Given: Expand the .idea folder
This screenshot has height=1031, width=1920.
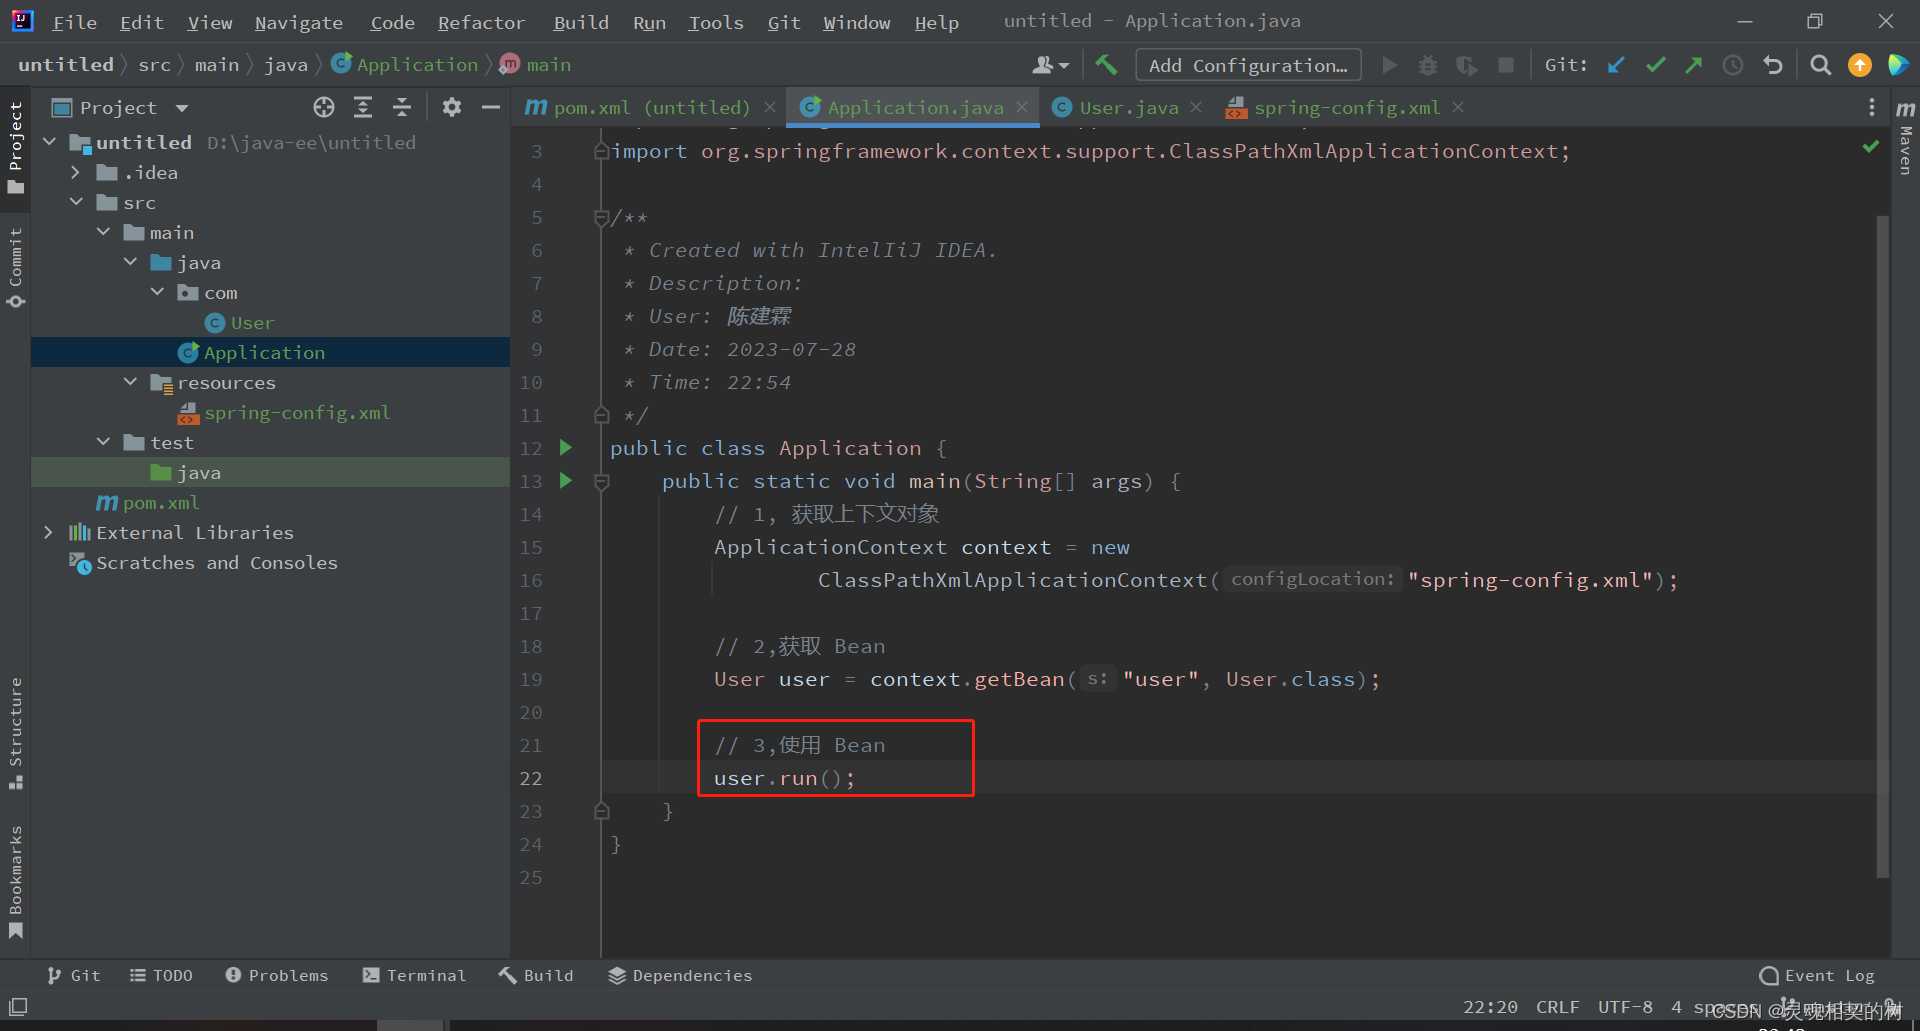Looking at the screenshot, I should point(76,172).
